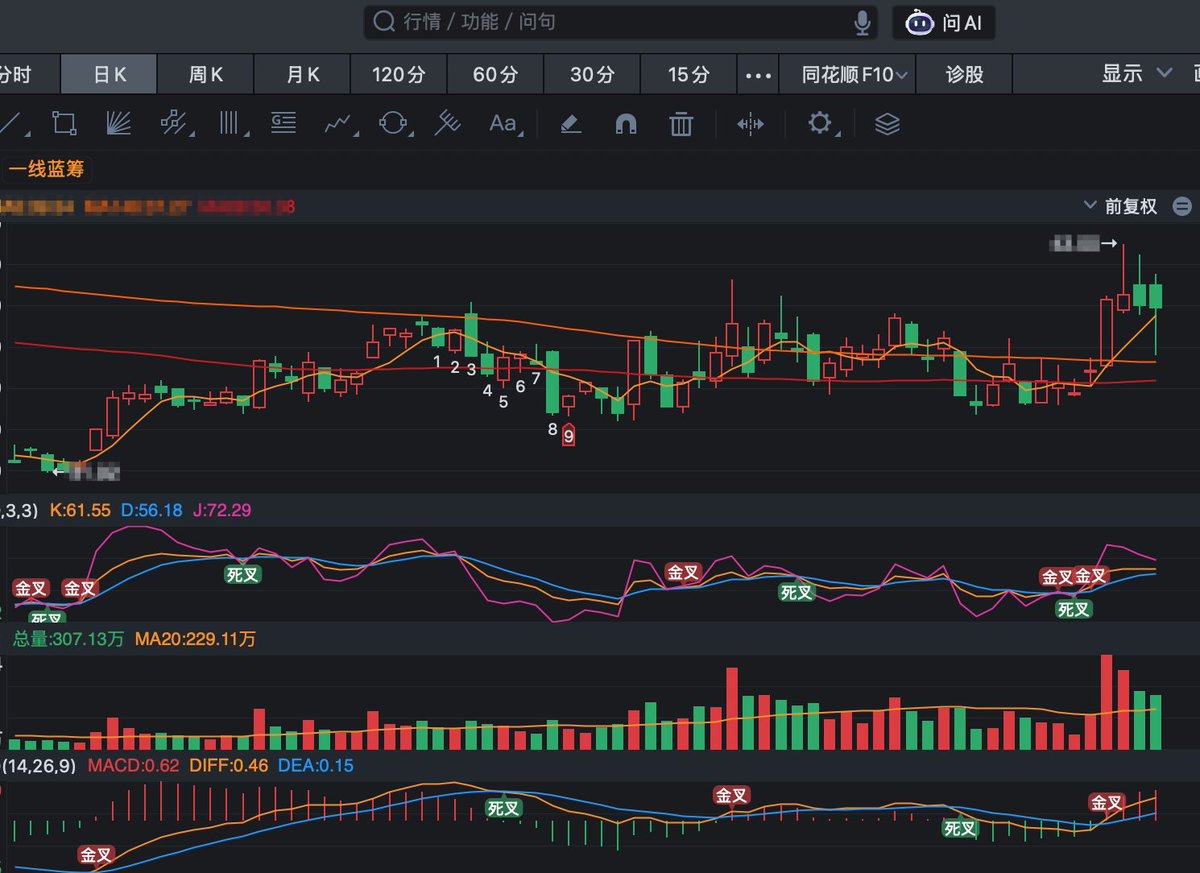Select the 30分 period tab
This screenshot has width=1200, height=873.
pyautogui.click(x=592, y=74)
